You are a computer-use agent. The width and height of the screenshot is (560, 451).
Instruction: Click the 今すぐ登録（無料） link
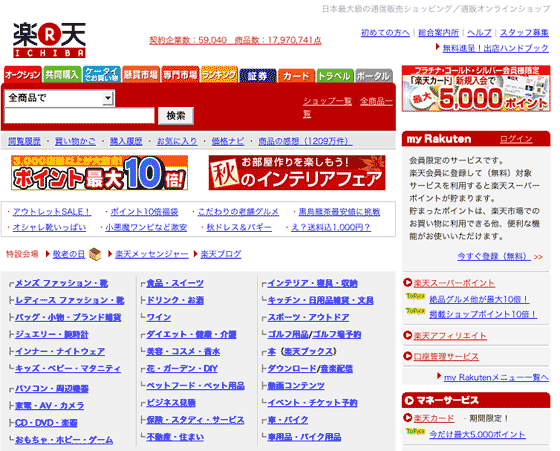coord(494,256)
